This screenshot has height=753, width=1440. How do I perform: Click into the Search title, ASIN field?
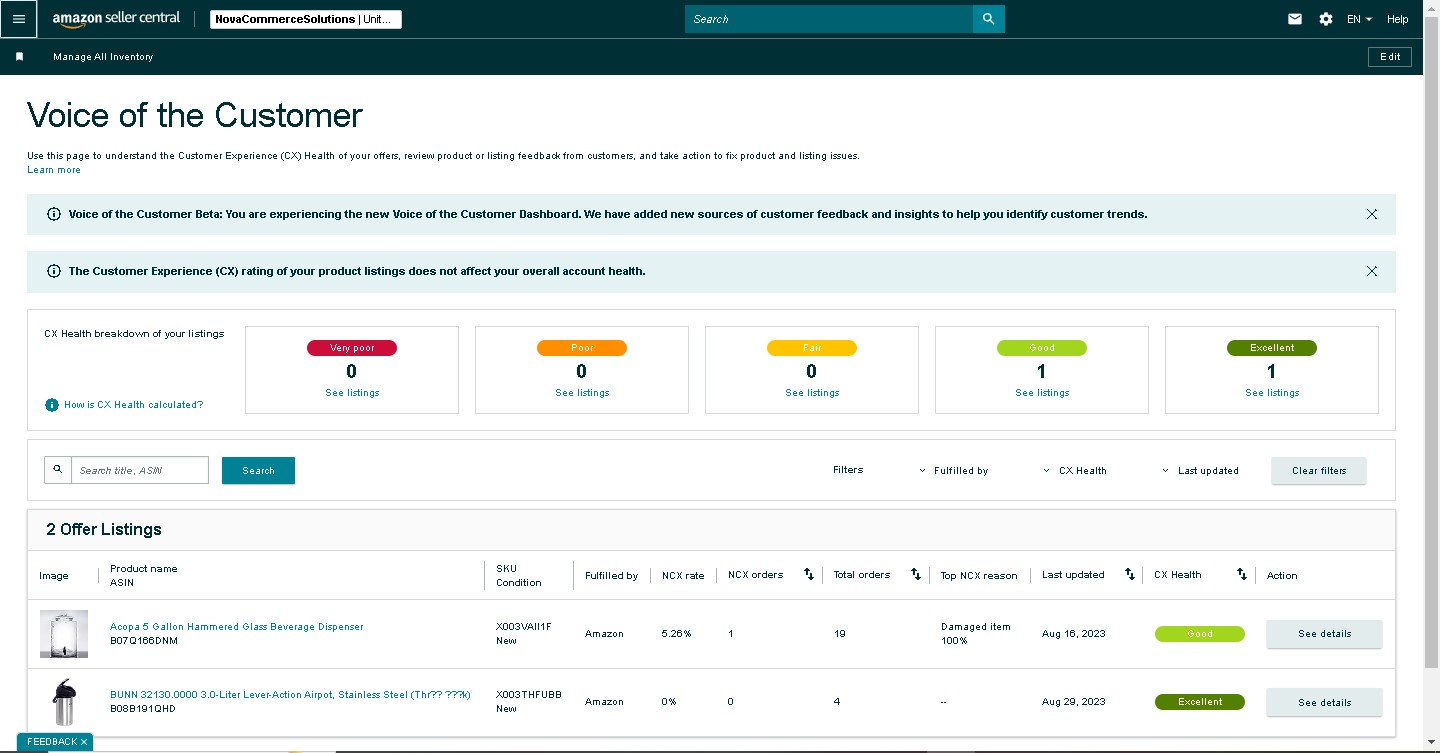[140, 470]
